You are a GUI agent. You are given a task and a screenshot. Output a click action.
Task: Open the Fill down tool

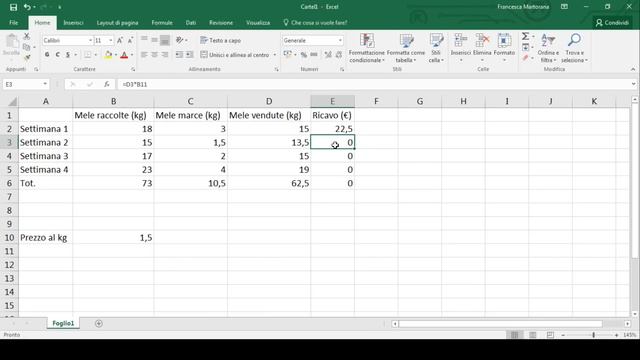tap(526, 47)
